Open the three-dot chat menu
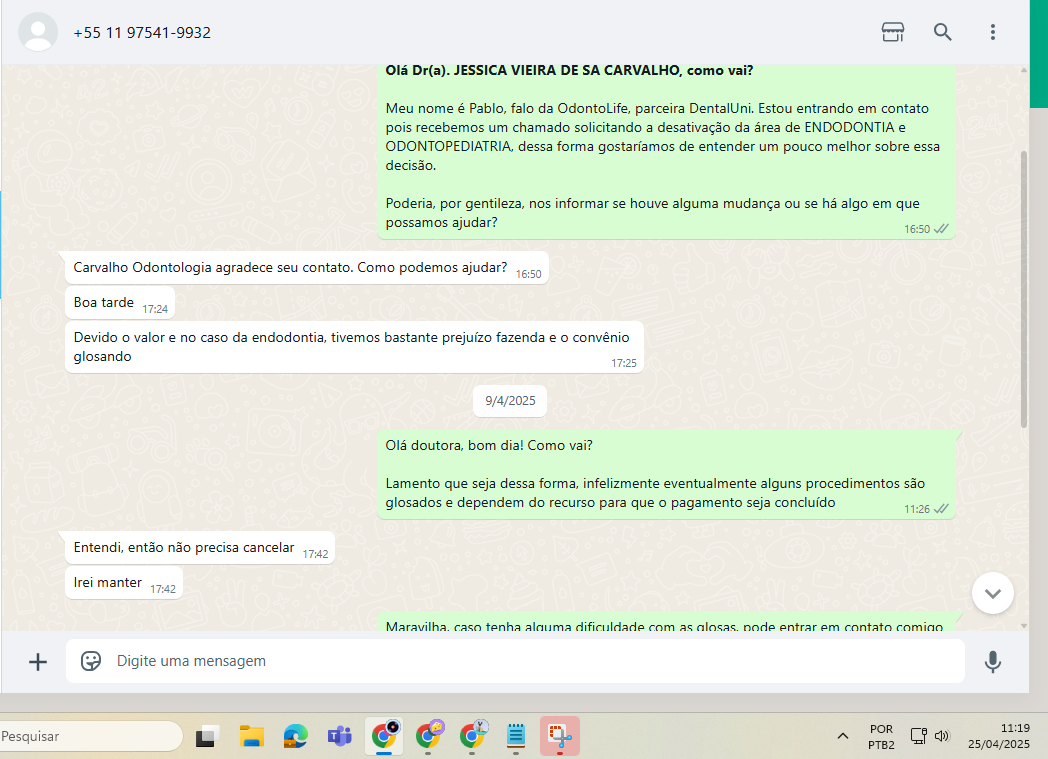The image size is (1048, 759). [993, 31]
